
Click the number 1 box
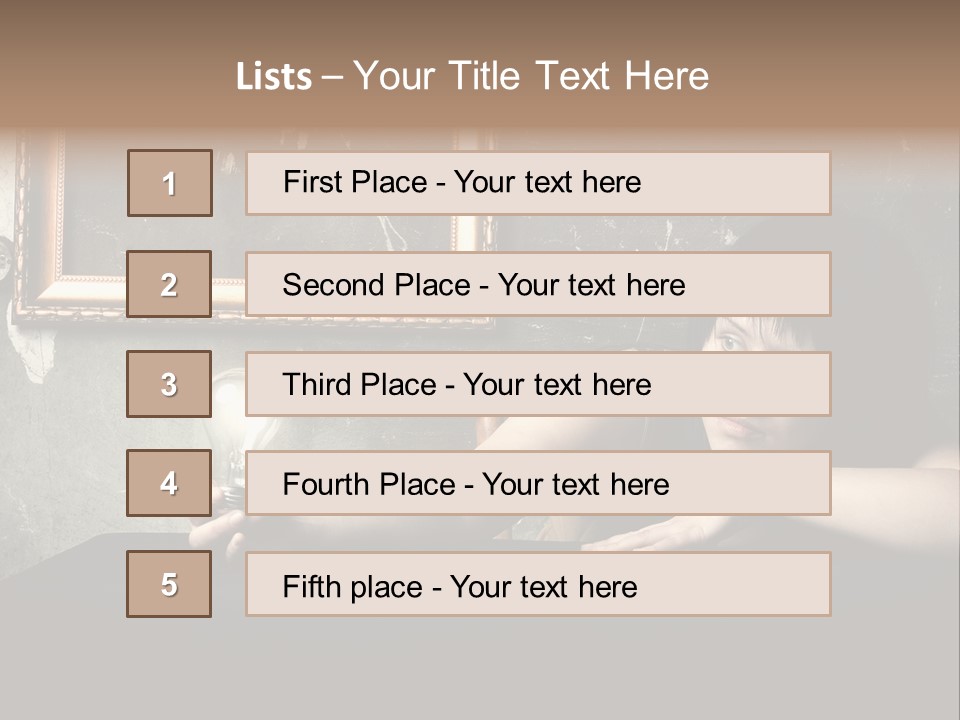(170, 183)
